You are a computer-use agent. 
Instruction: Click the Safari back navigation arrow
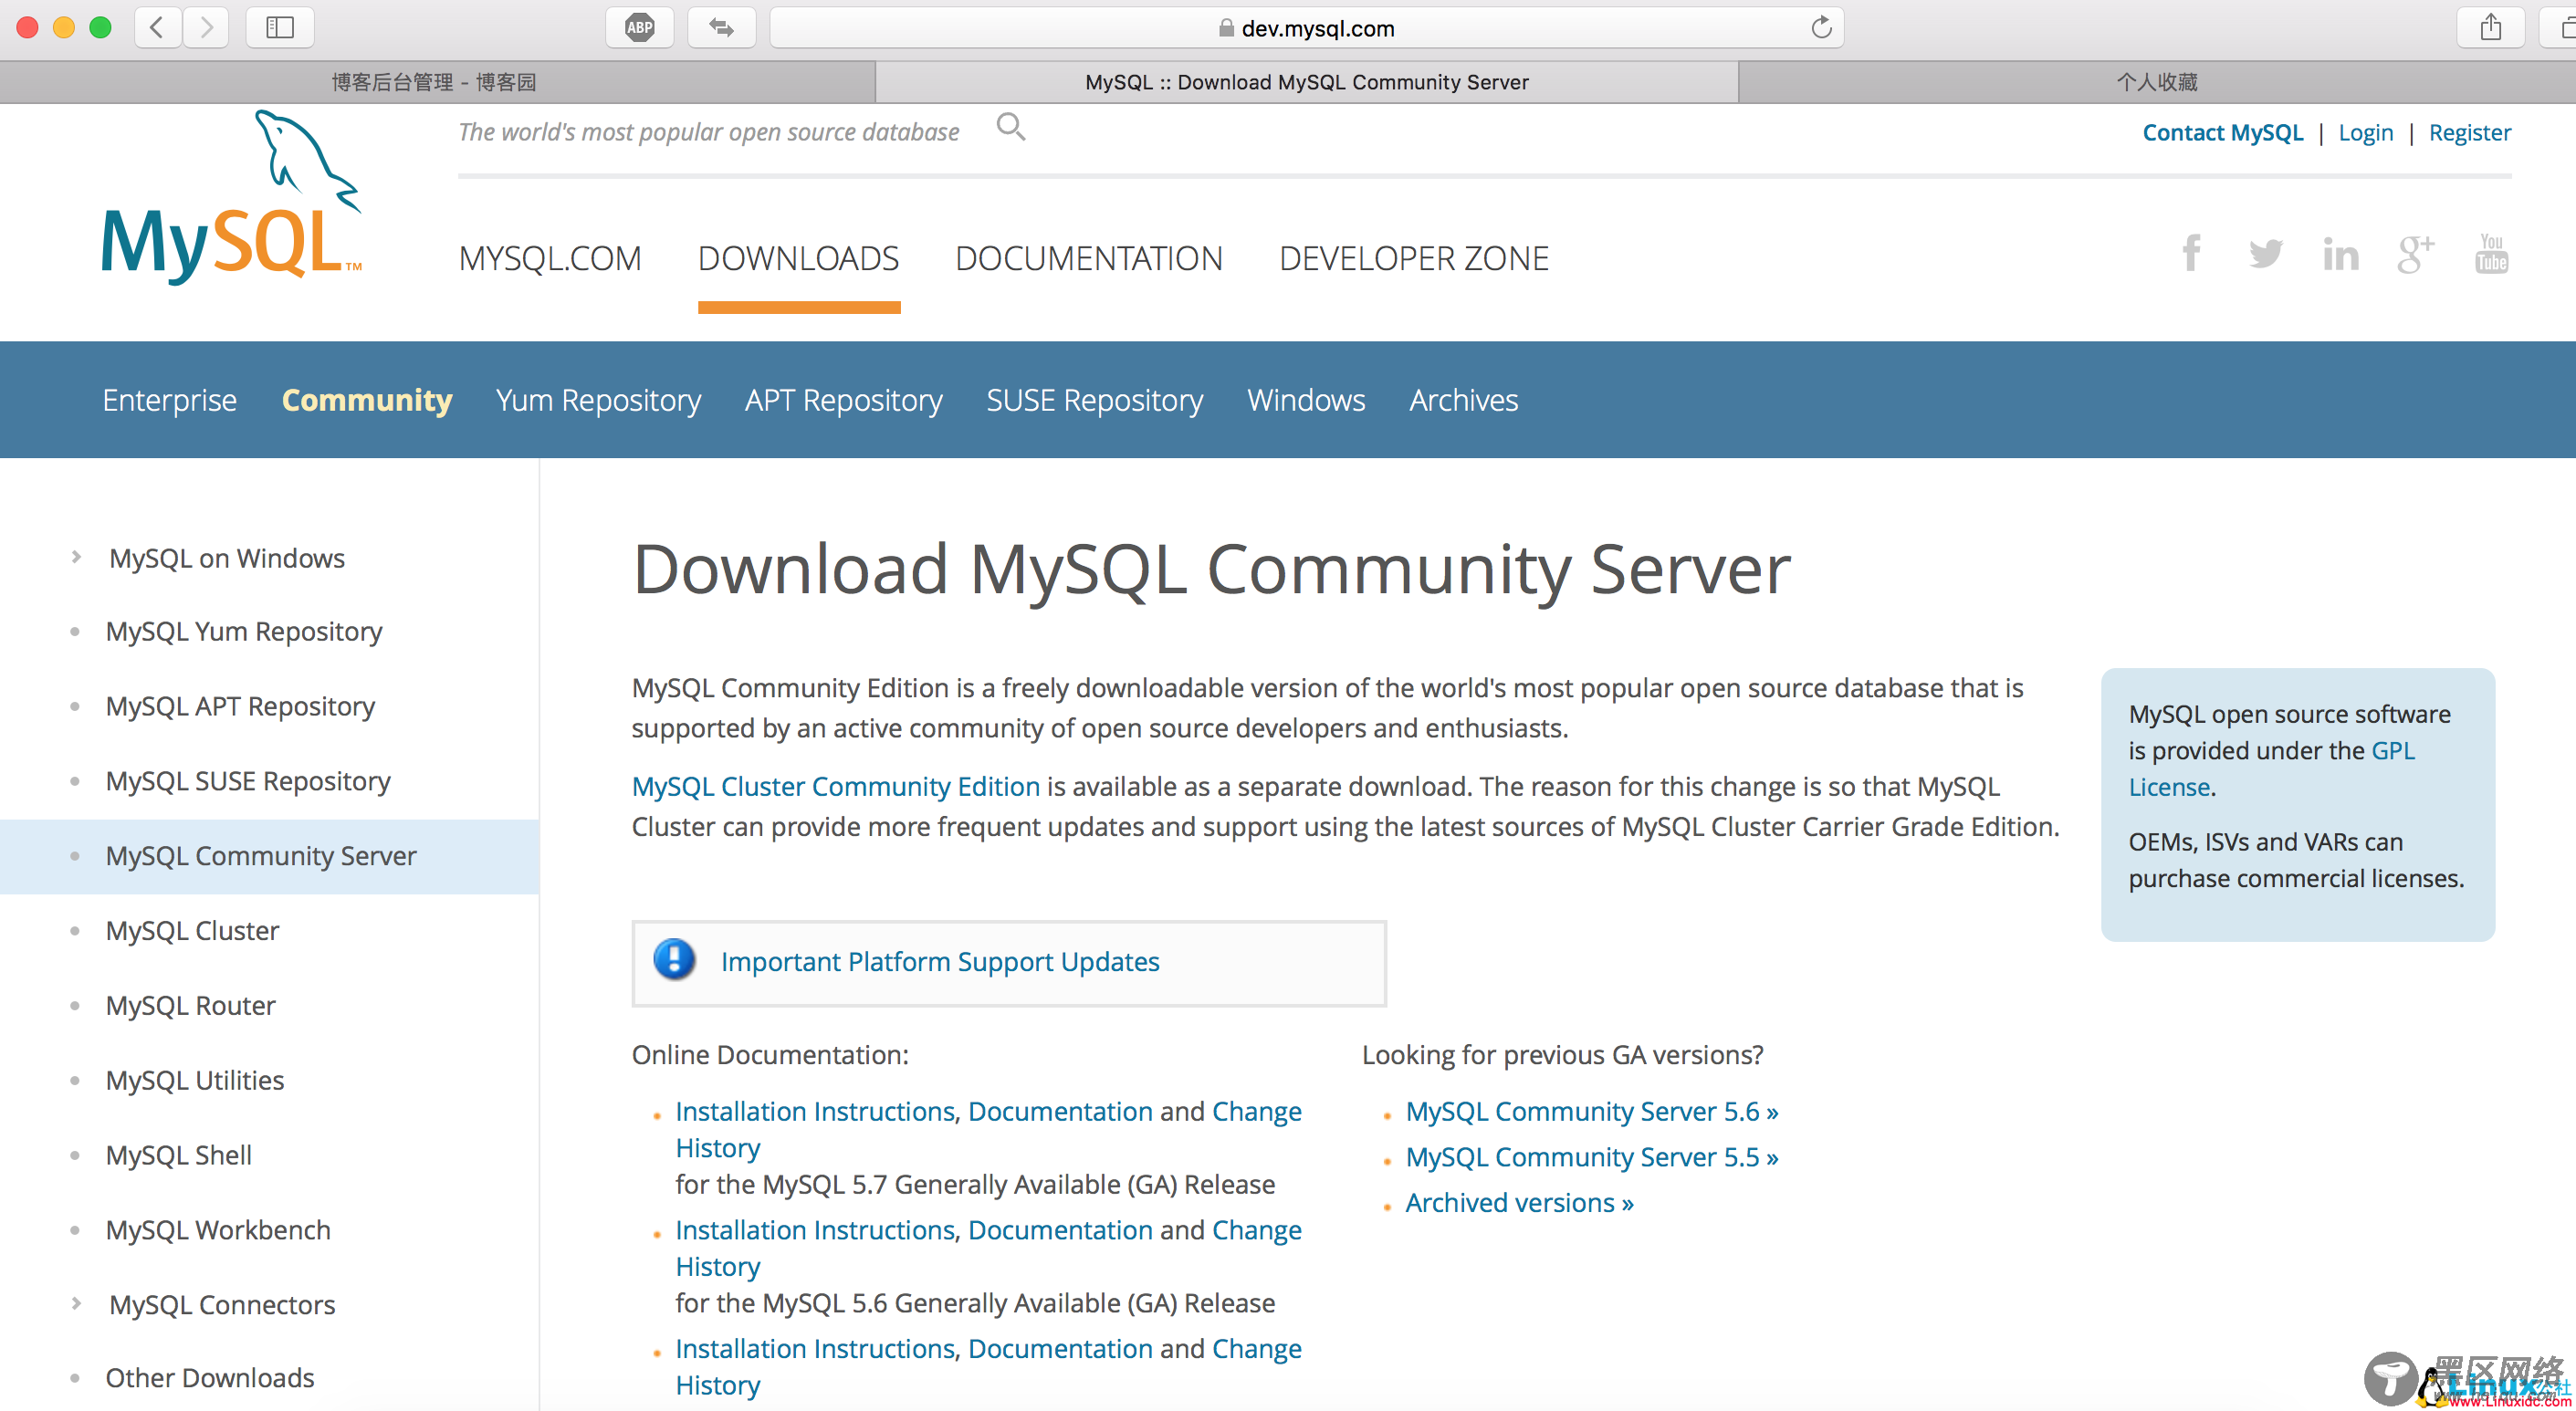coord(157,27)
